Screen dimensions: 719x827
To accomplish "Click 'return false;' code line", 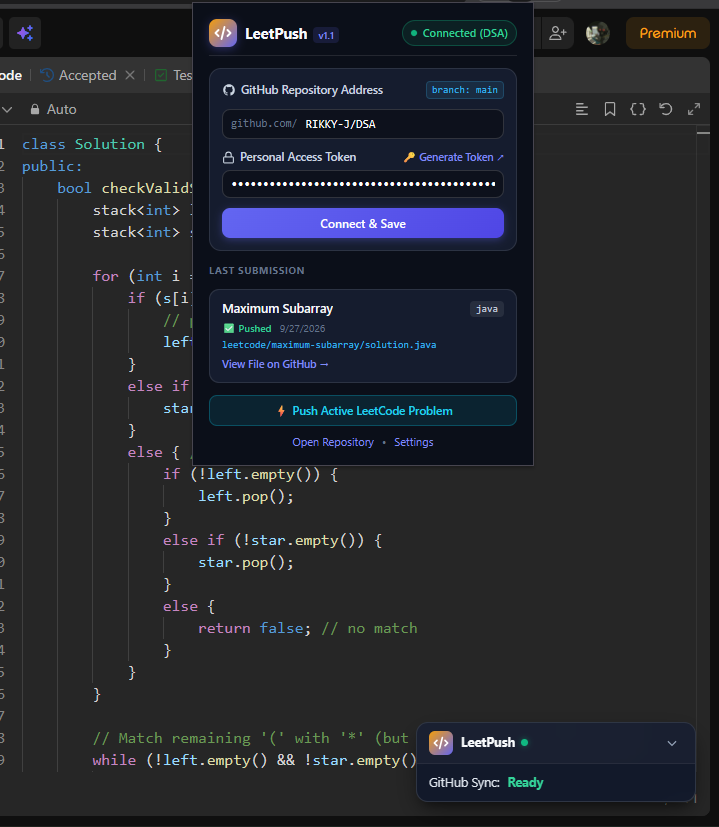I will pos(255,628).
